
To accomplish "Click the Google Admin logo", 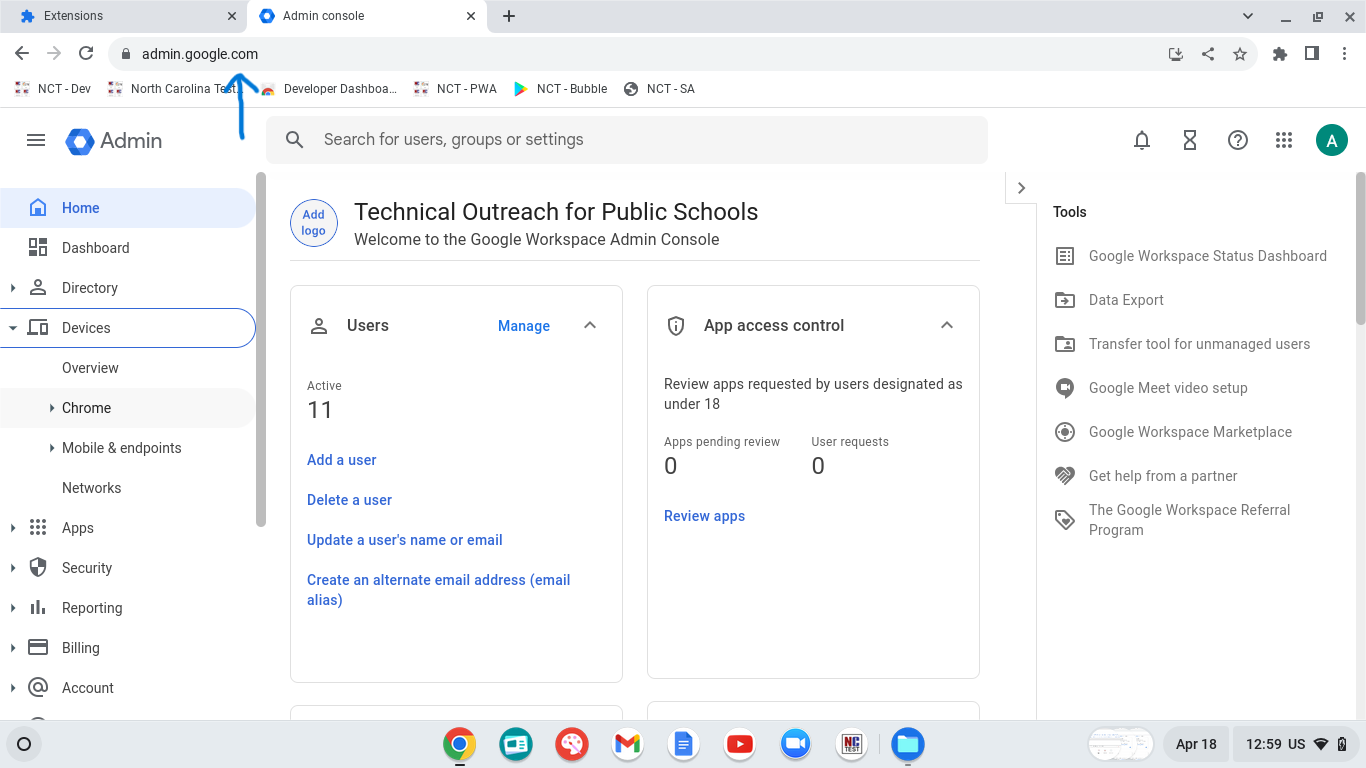I will (114, 141).
